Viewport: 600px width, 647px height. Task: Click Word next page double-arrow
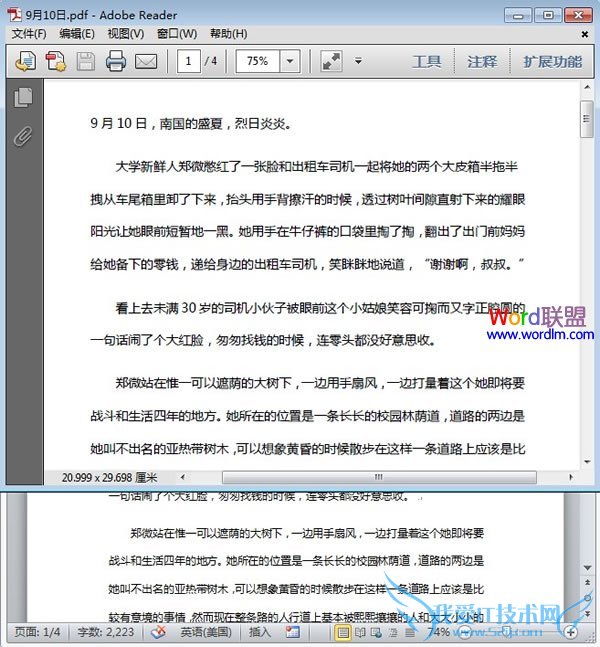click(x=588, y=614)
